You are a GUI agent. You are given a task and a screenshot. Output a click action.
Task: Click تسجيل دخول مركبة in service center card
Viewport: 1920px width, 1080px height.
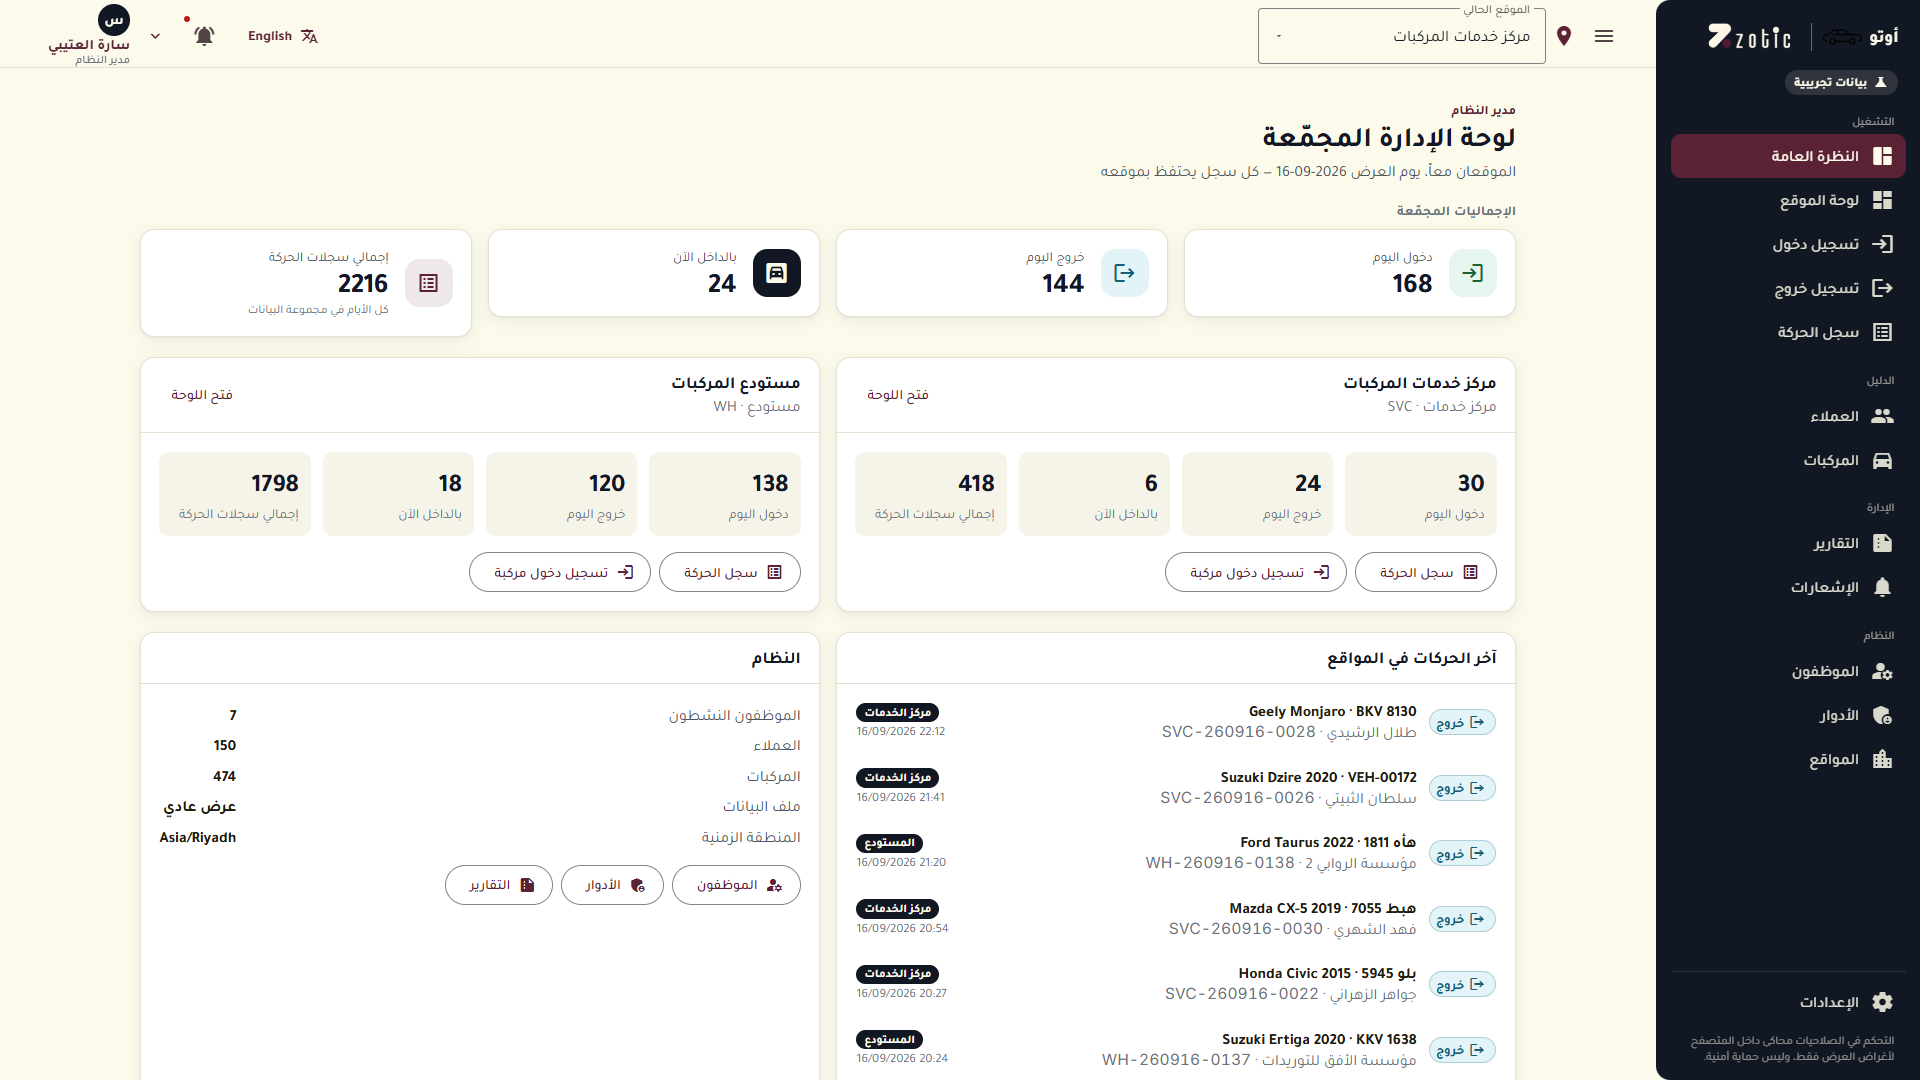click(1256, 572)
